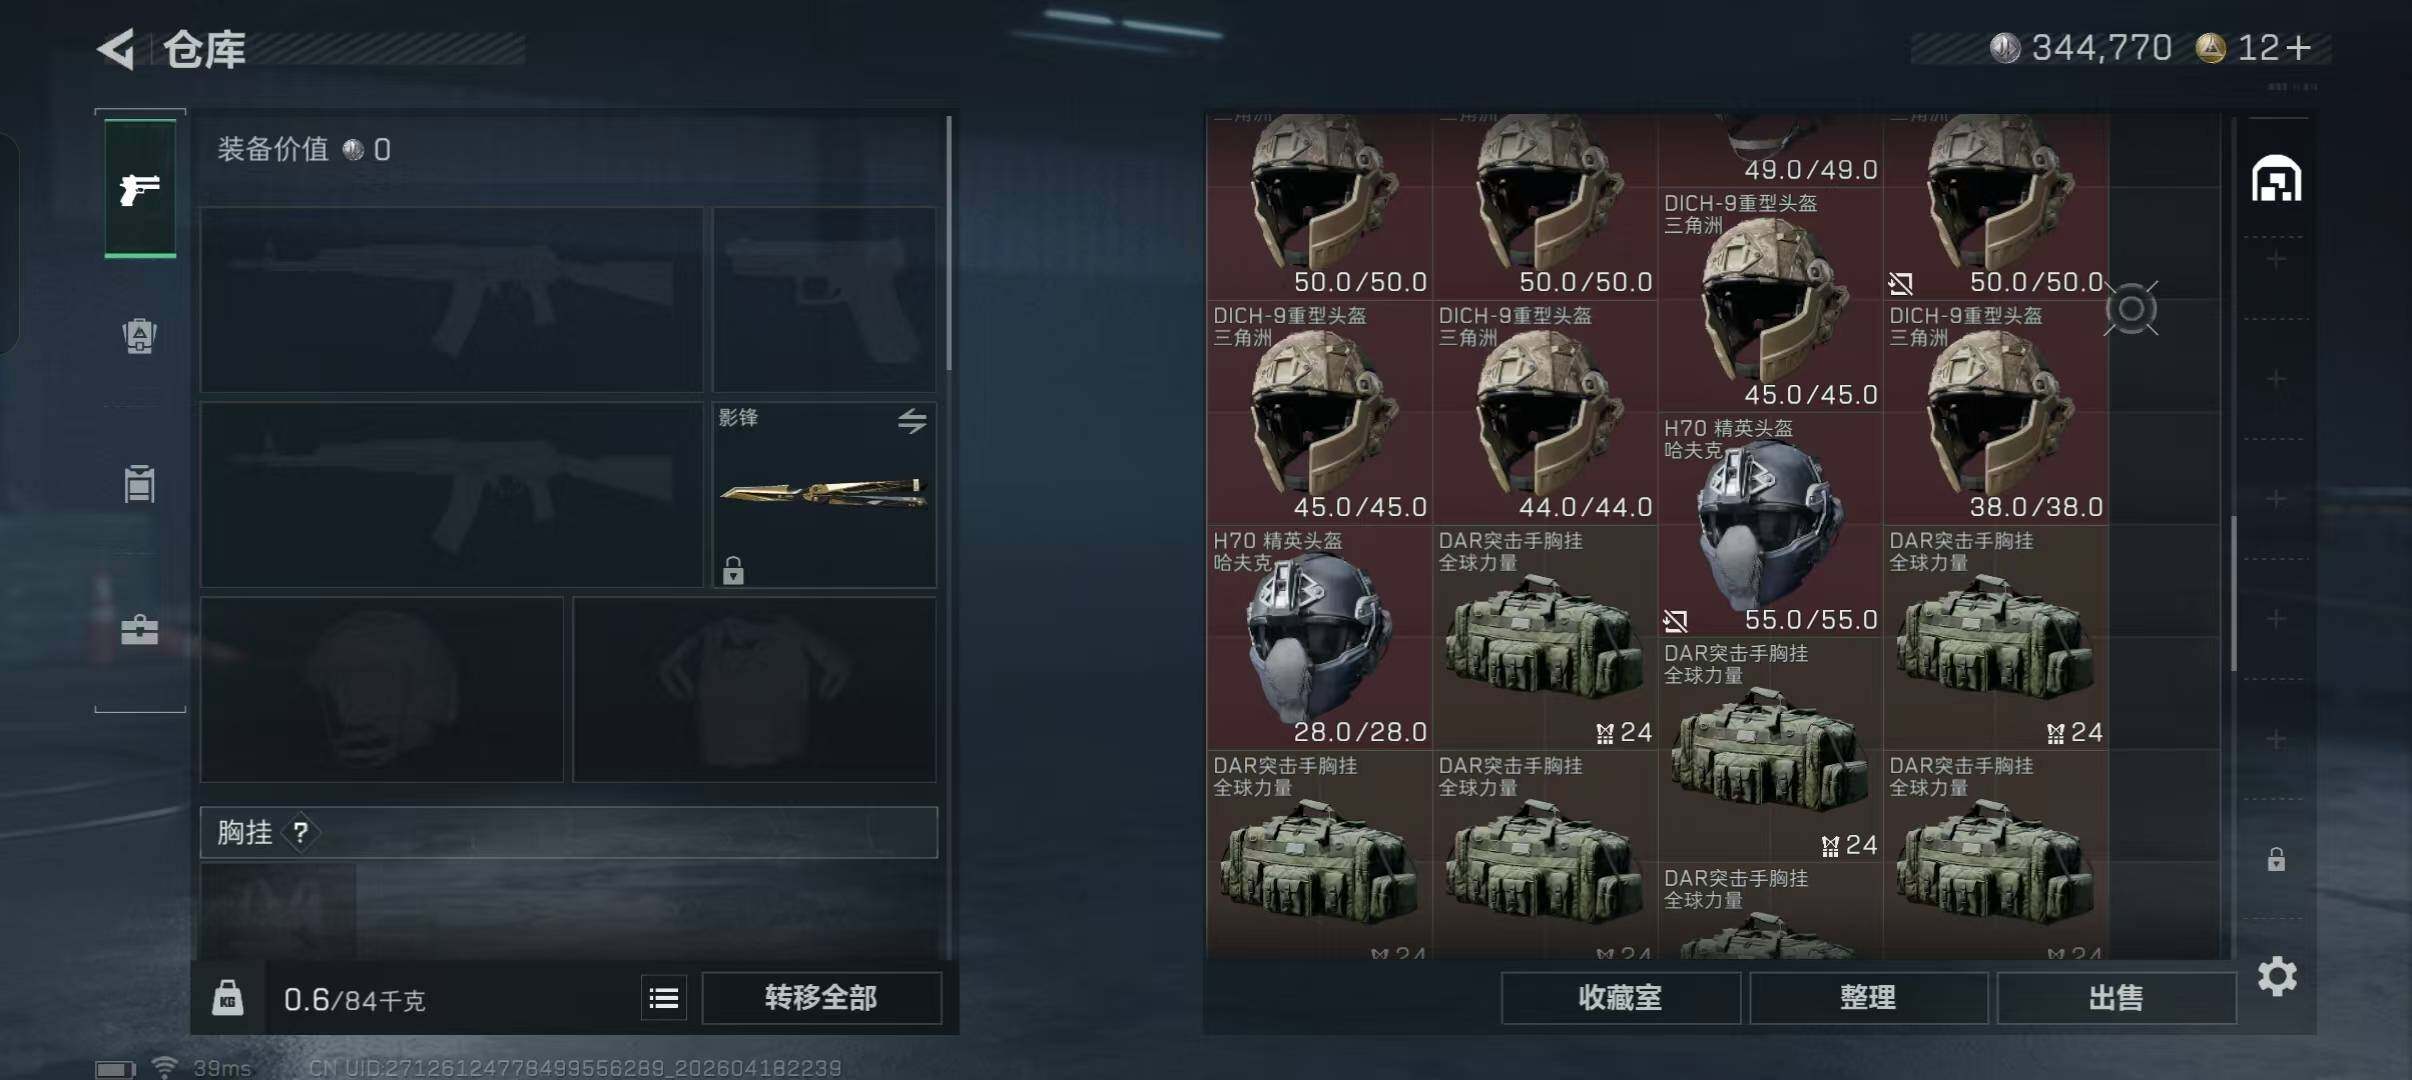Open the 胸挂 question mark help icon
This screenshot has width=2412, height=1080.
[x=300, y=832]
